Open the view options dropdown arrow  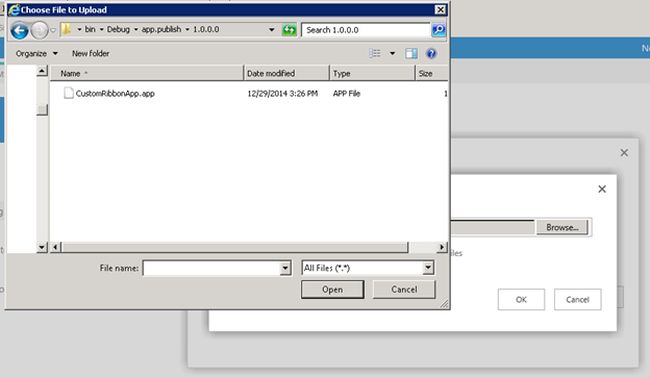coord(392,53)
